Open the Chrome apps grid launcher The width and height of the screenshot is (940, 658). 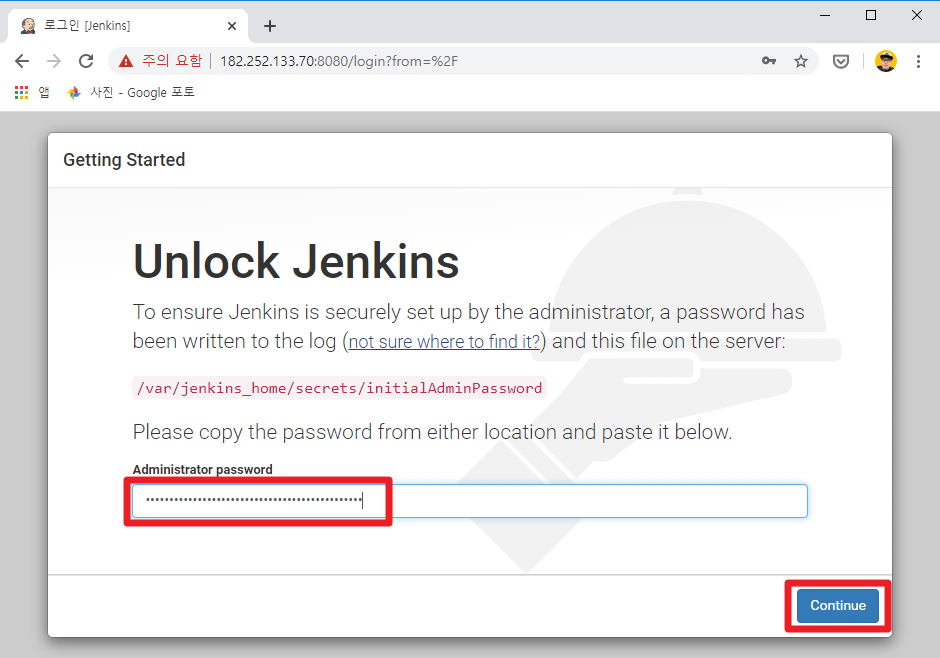click(x=20, y=92)
